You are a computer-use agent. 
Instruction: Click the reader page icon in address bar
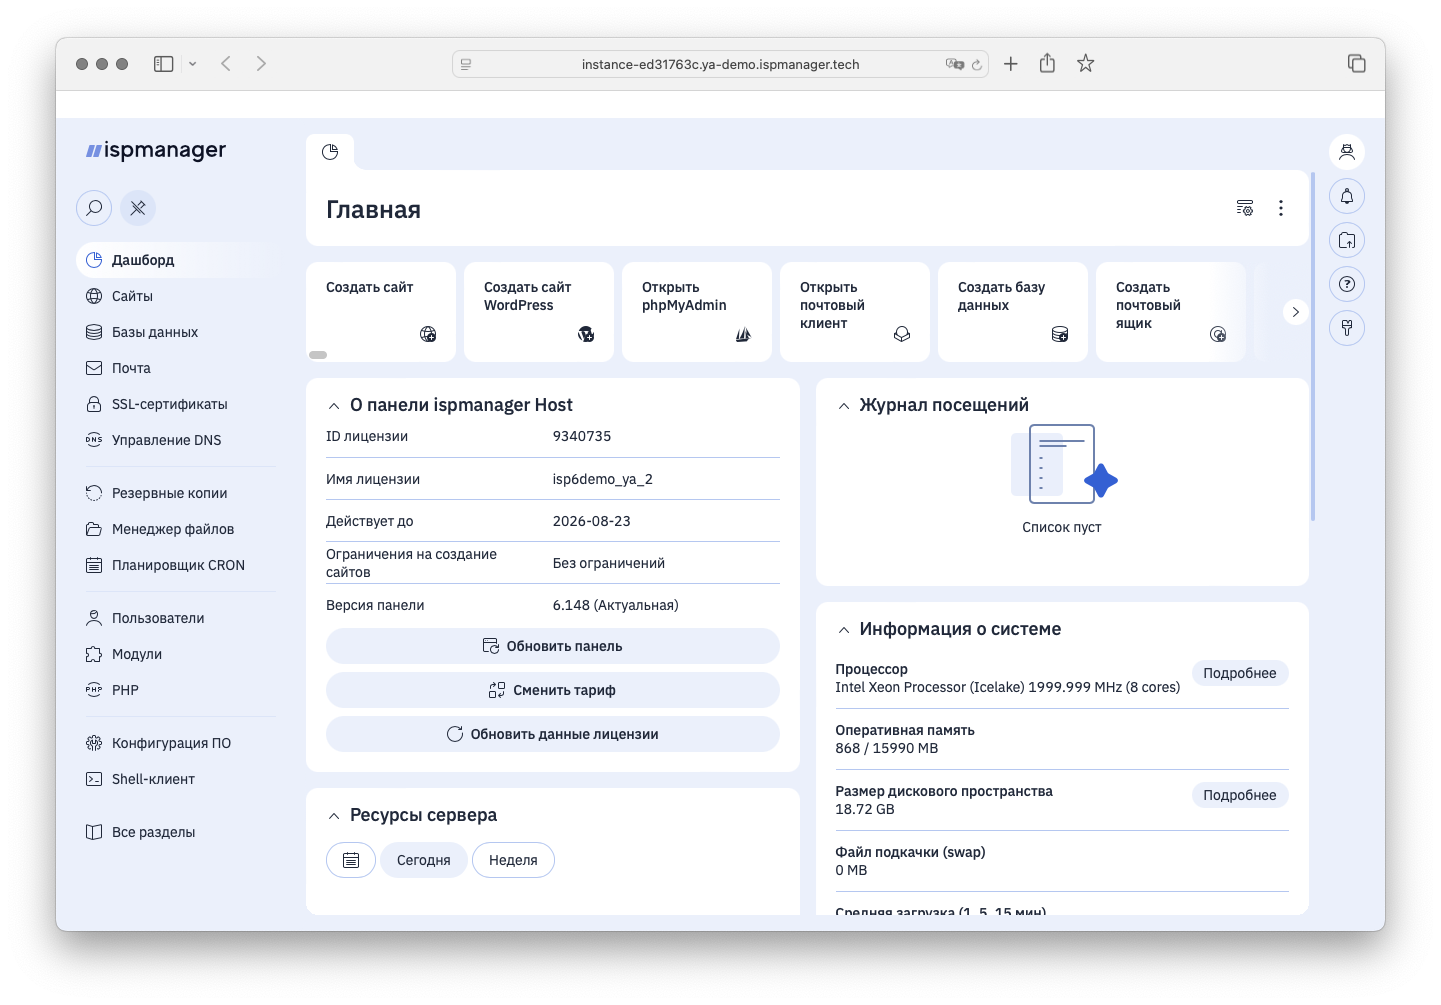pyautogui.click(x=466, y=64)
